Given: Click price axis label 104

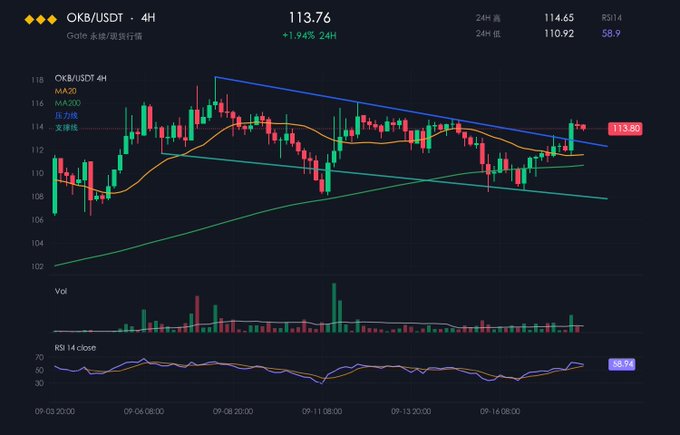Looking at the screenshot, I should pos(37,243).
